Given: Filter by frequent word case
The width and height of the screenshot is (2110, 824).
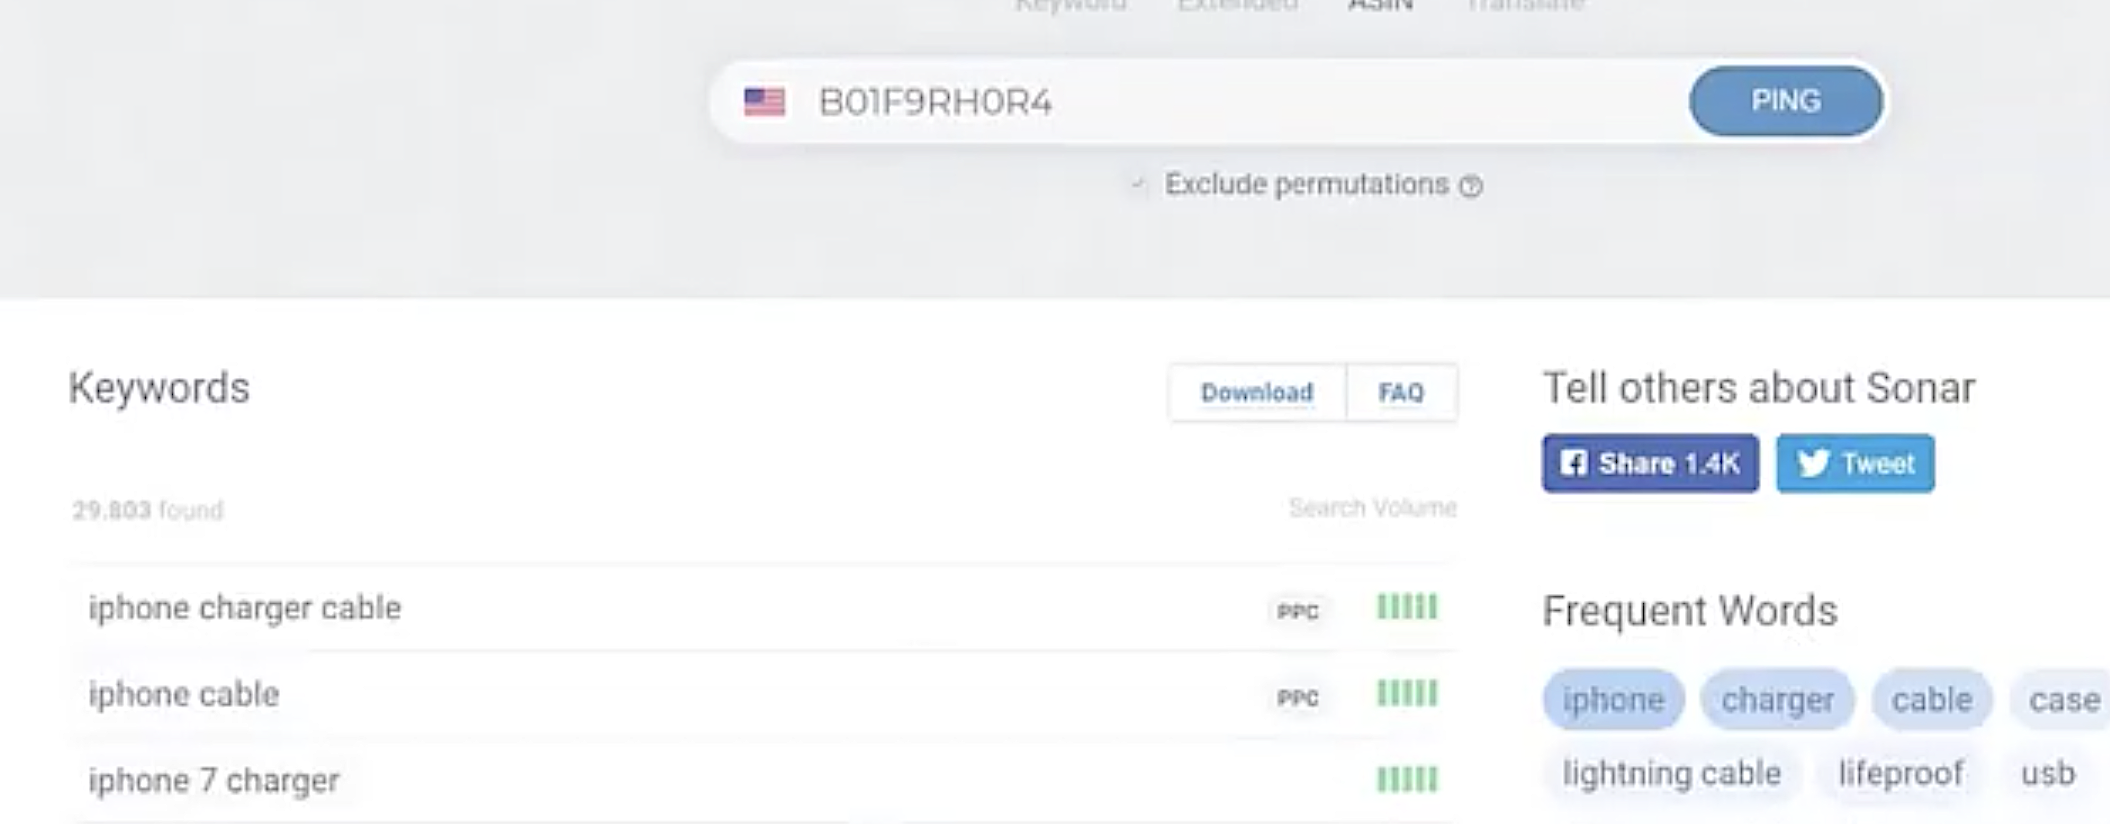Looking at the screenshot, I should pyautogui.click(x=2064, y=699).
